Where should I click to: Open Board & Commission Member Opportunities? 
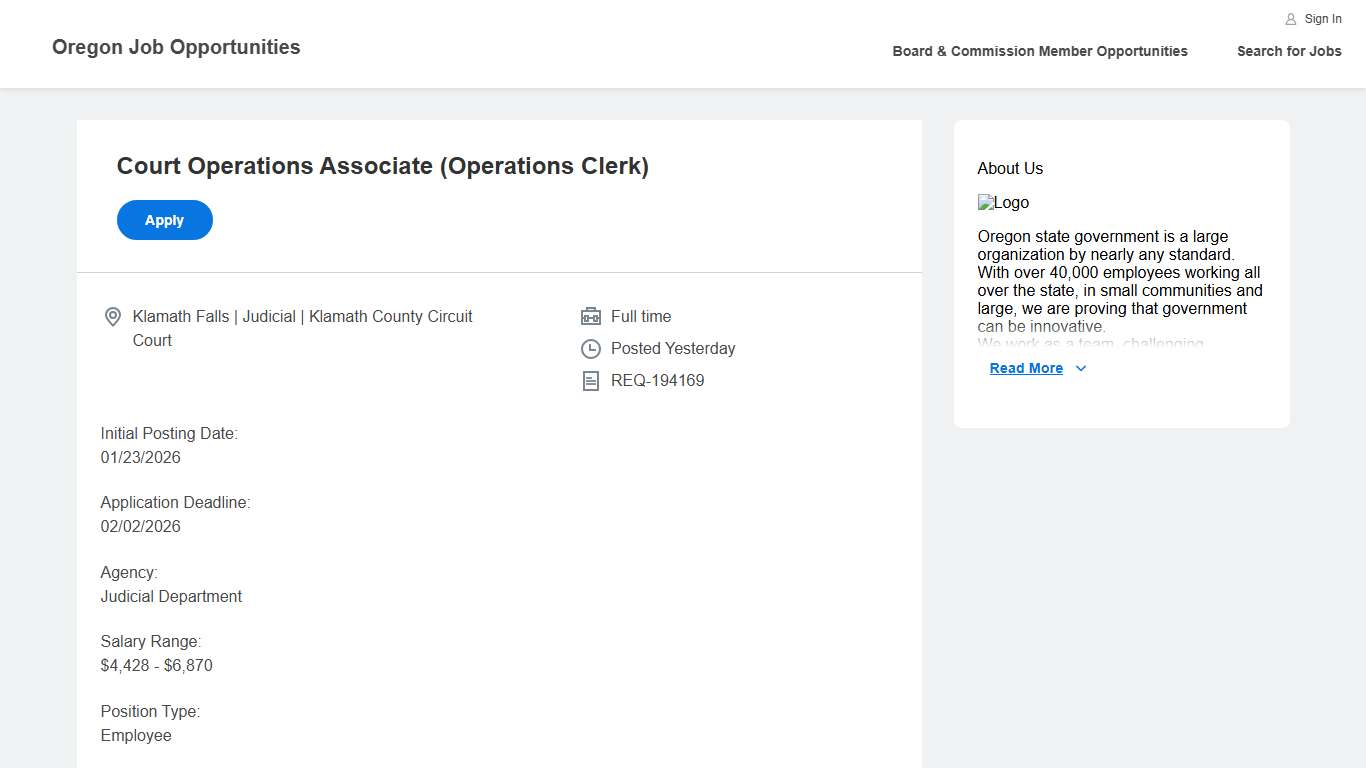coord(1040,51)
